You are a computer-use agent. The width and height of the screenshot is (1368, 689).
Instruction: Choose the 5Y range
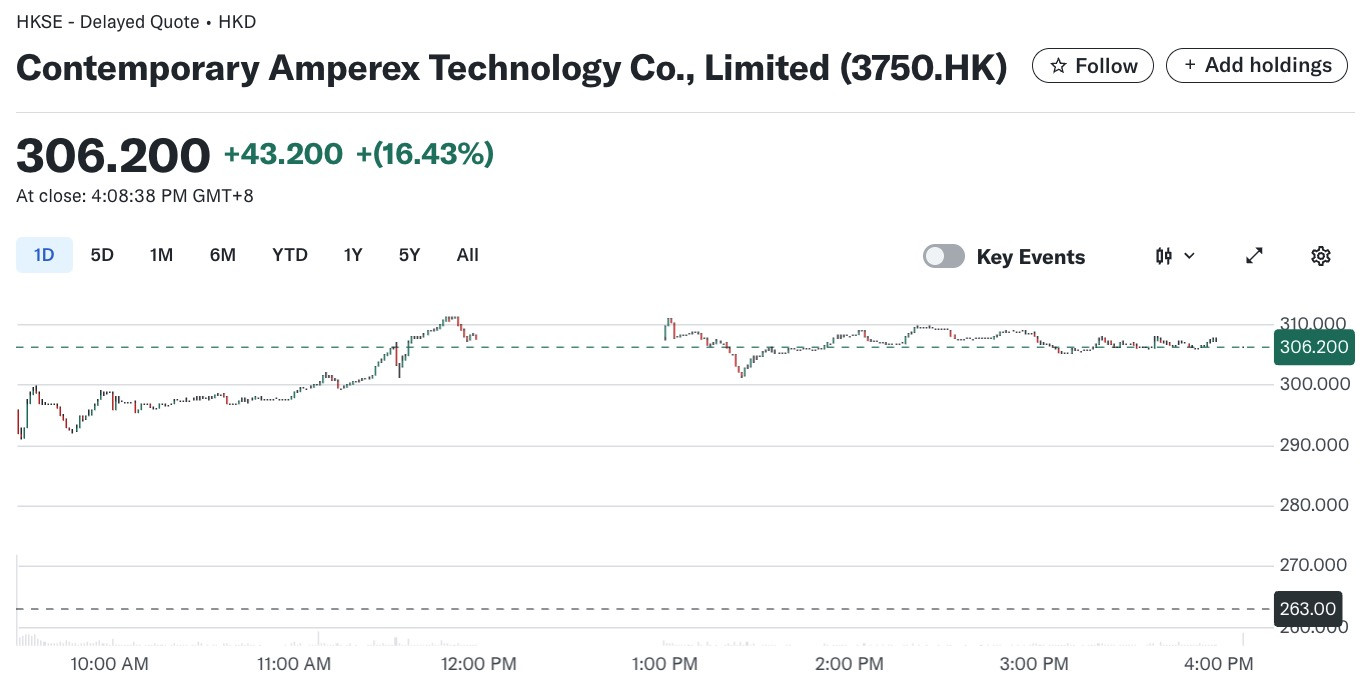click(409, 255)
